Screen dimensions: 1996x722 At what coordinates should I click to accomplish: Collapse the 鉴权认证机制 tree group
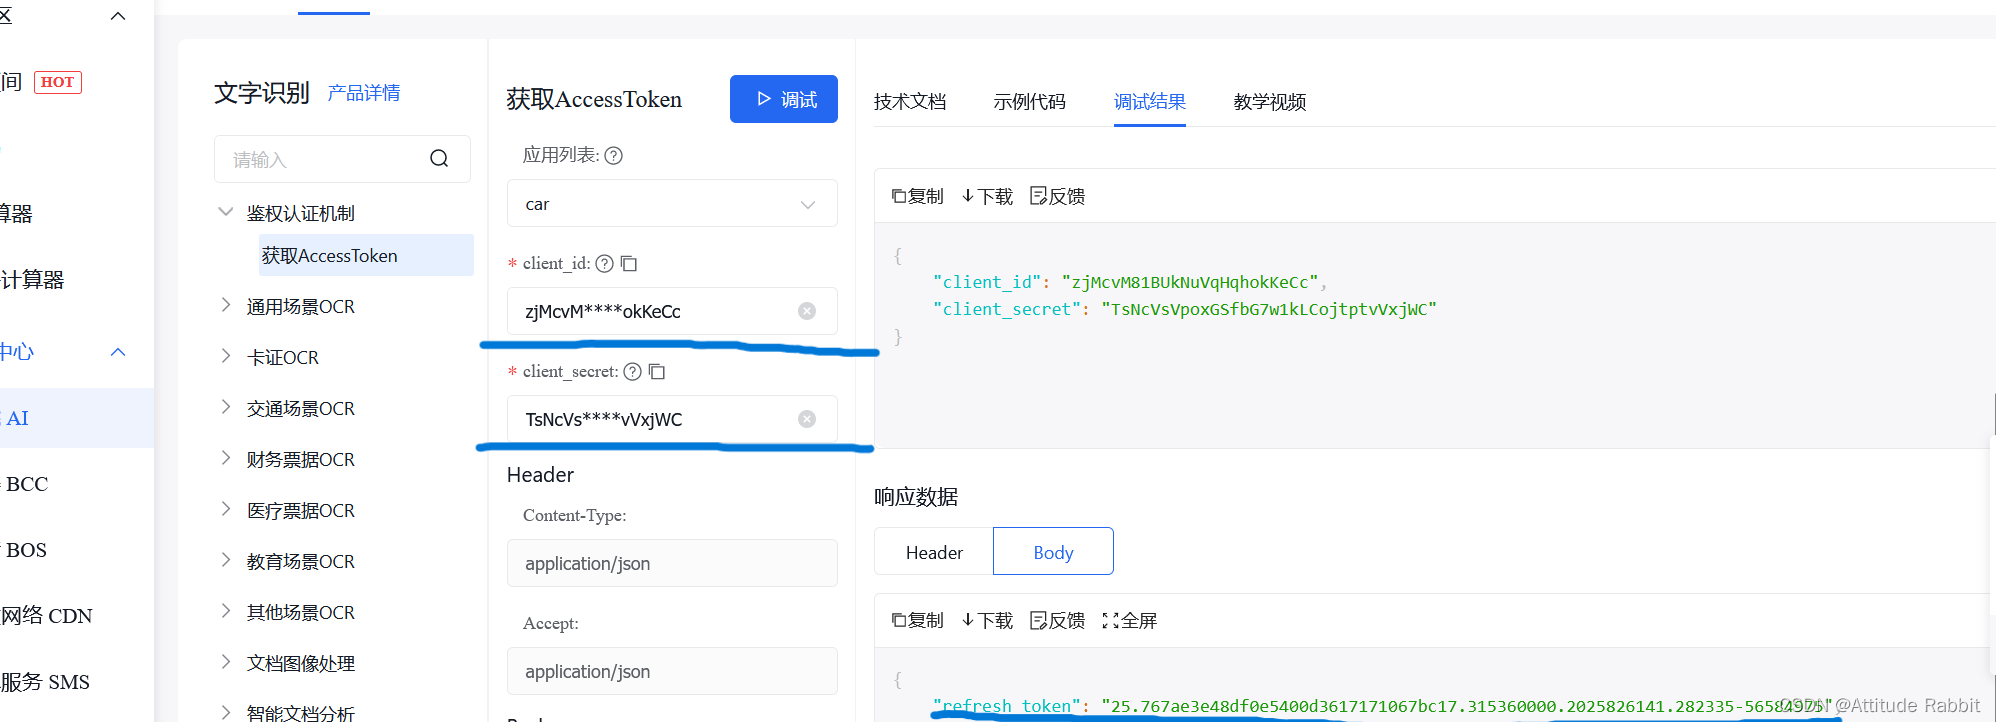[226, 212]
